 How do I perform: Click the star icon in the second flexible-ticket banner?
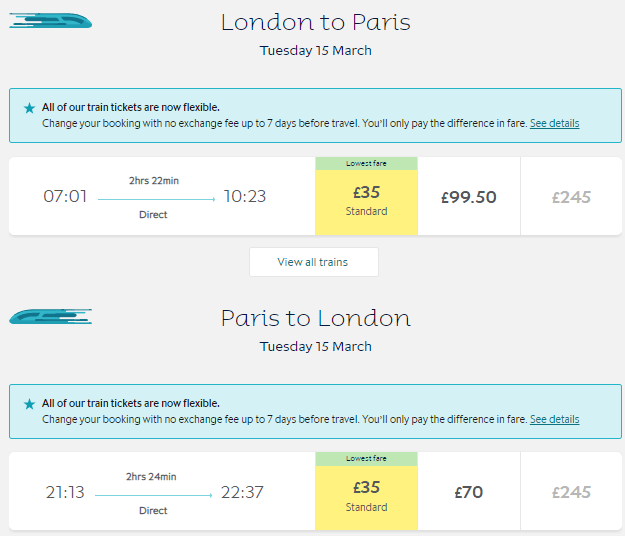coord(29,403)
